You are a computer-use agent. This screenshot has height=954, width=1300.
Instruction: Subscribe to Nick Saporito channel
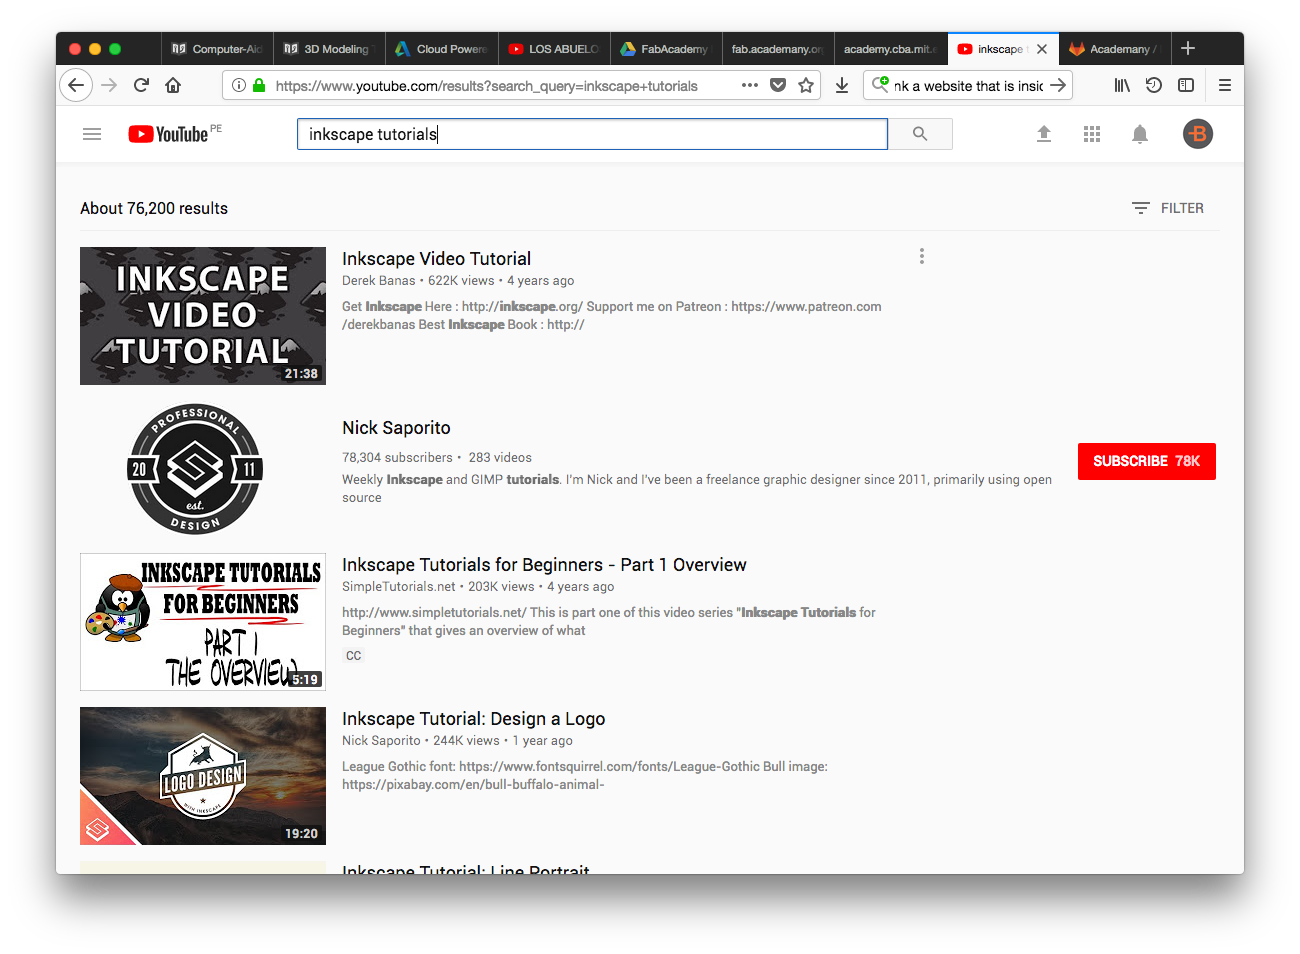tap(1146, 461)
